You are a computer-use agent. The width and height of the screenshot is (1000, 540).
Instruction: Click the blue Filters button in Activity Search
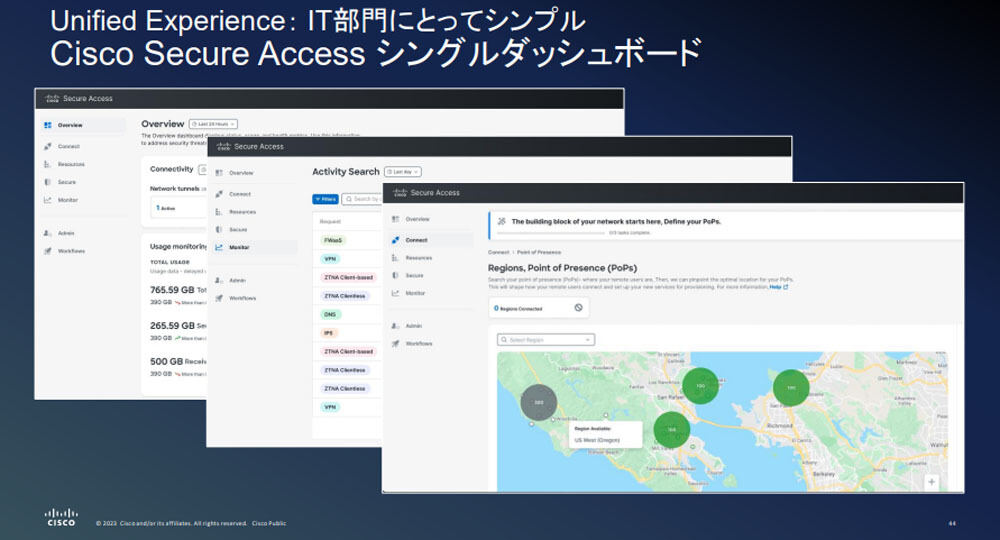(x=325, y=199)
